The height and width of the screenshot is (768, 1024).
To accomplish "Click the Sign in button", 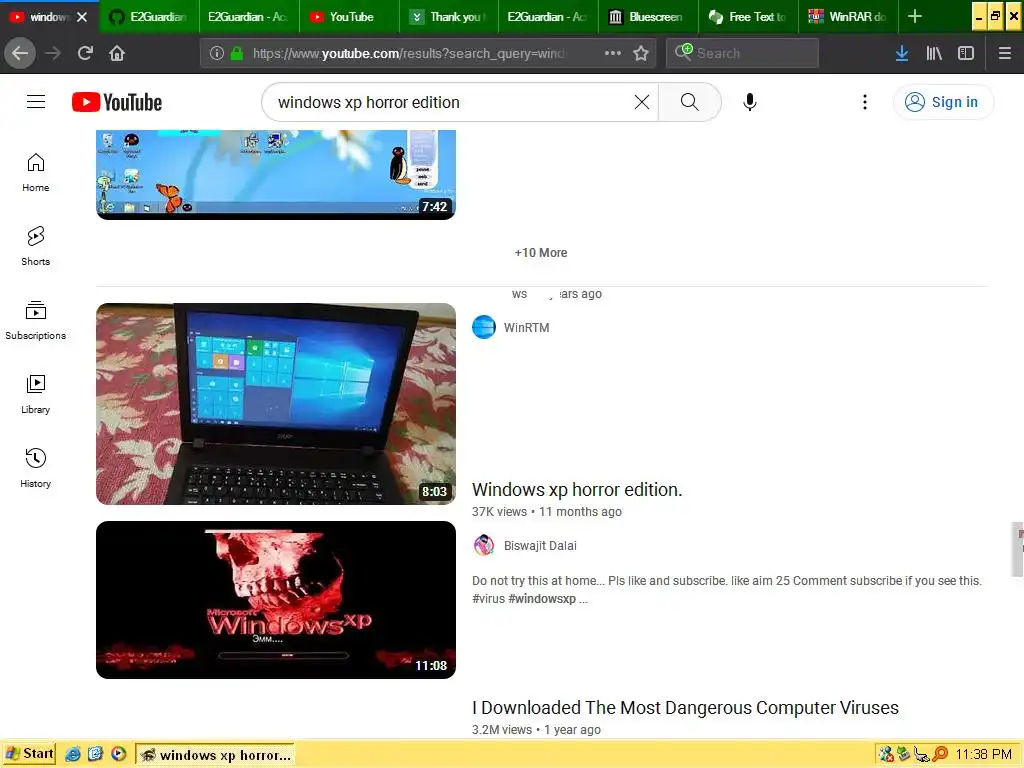I will (x=943, y=102).
